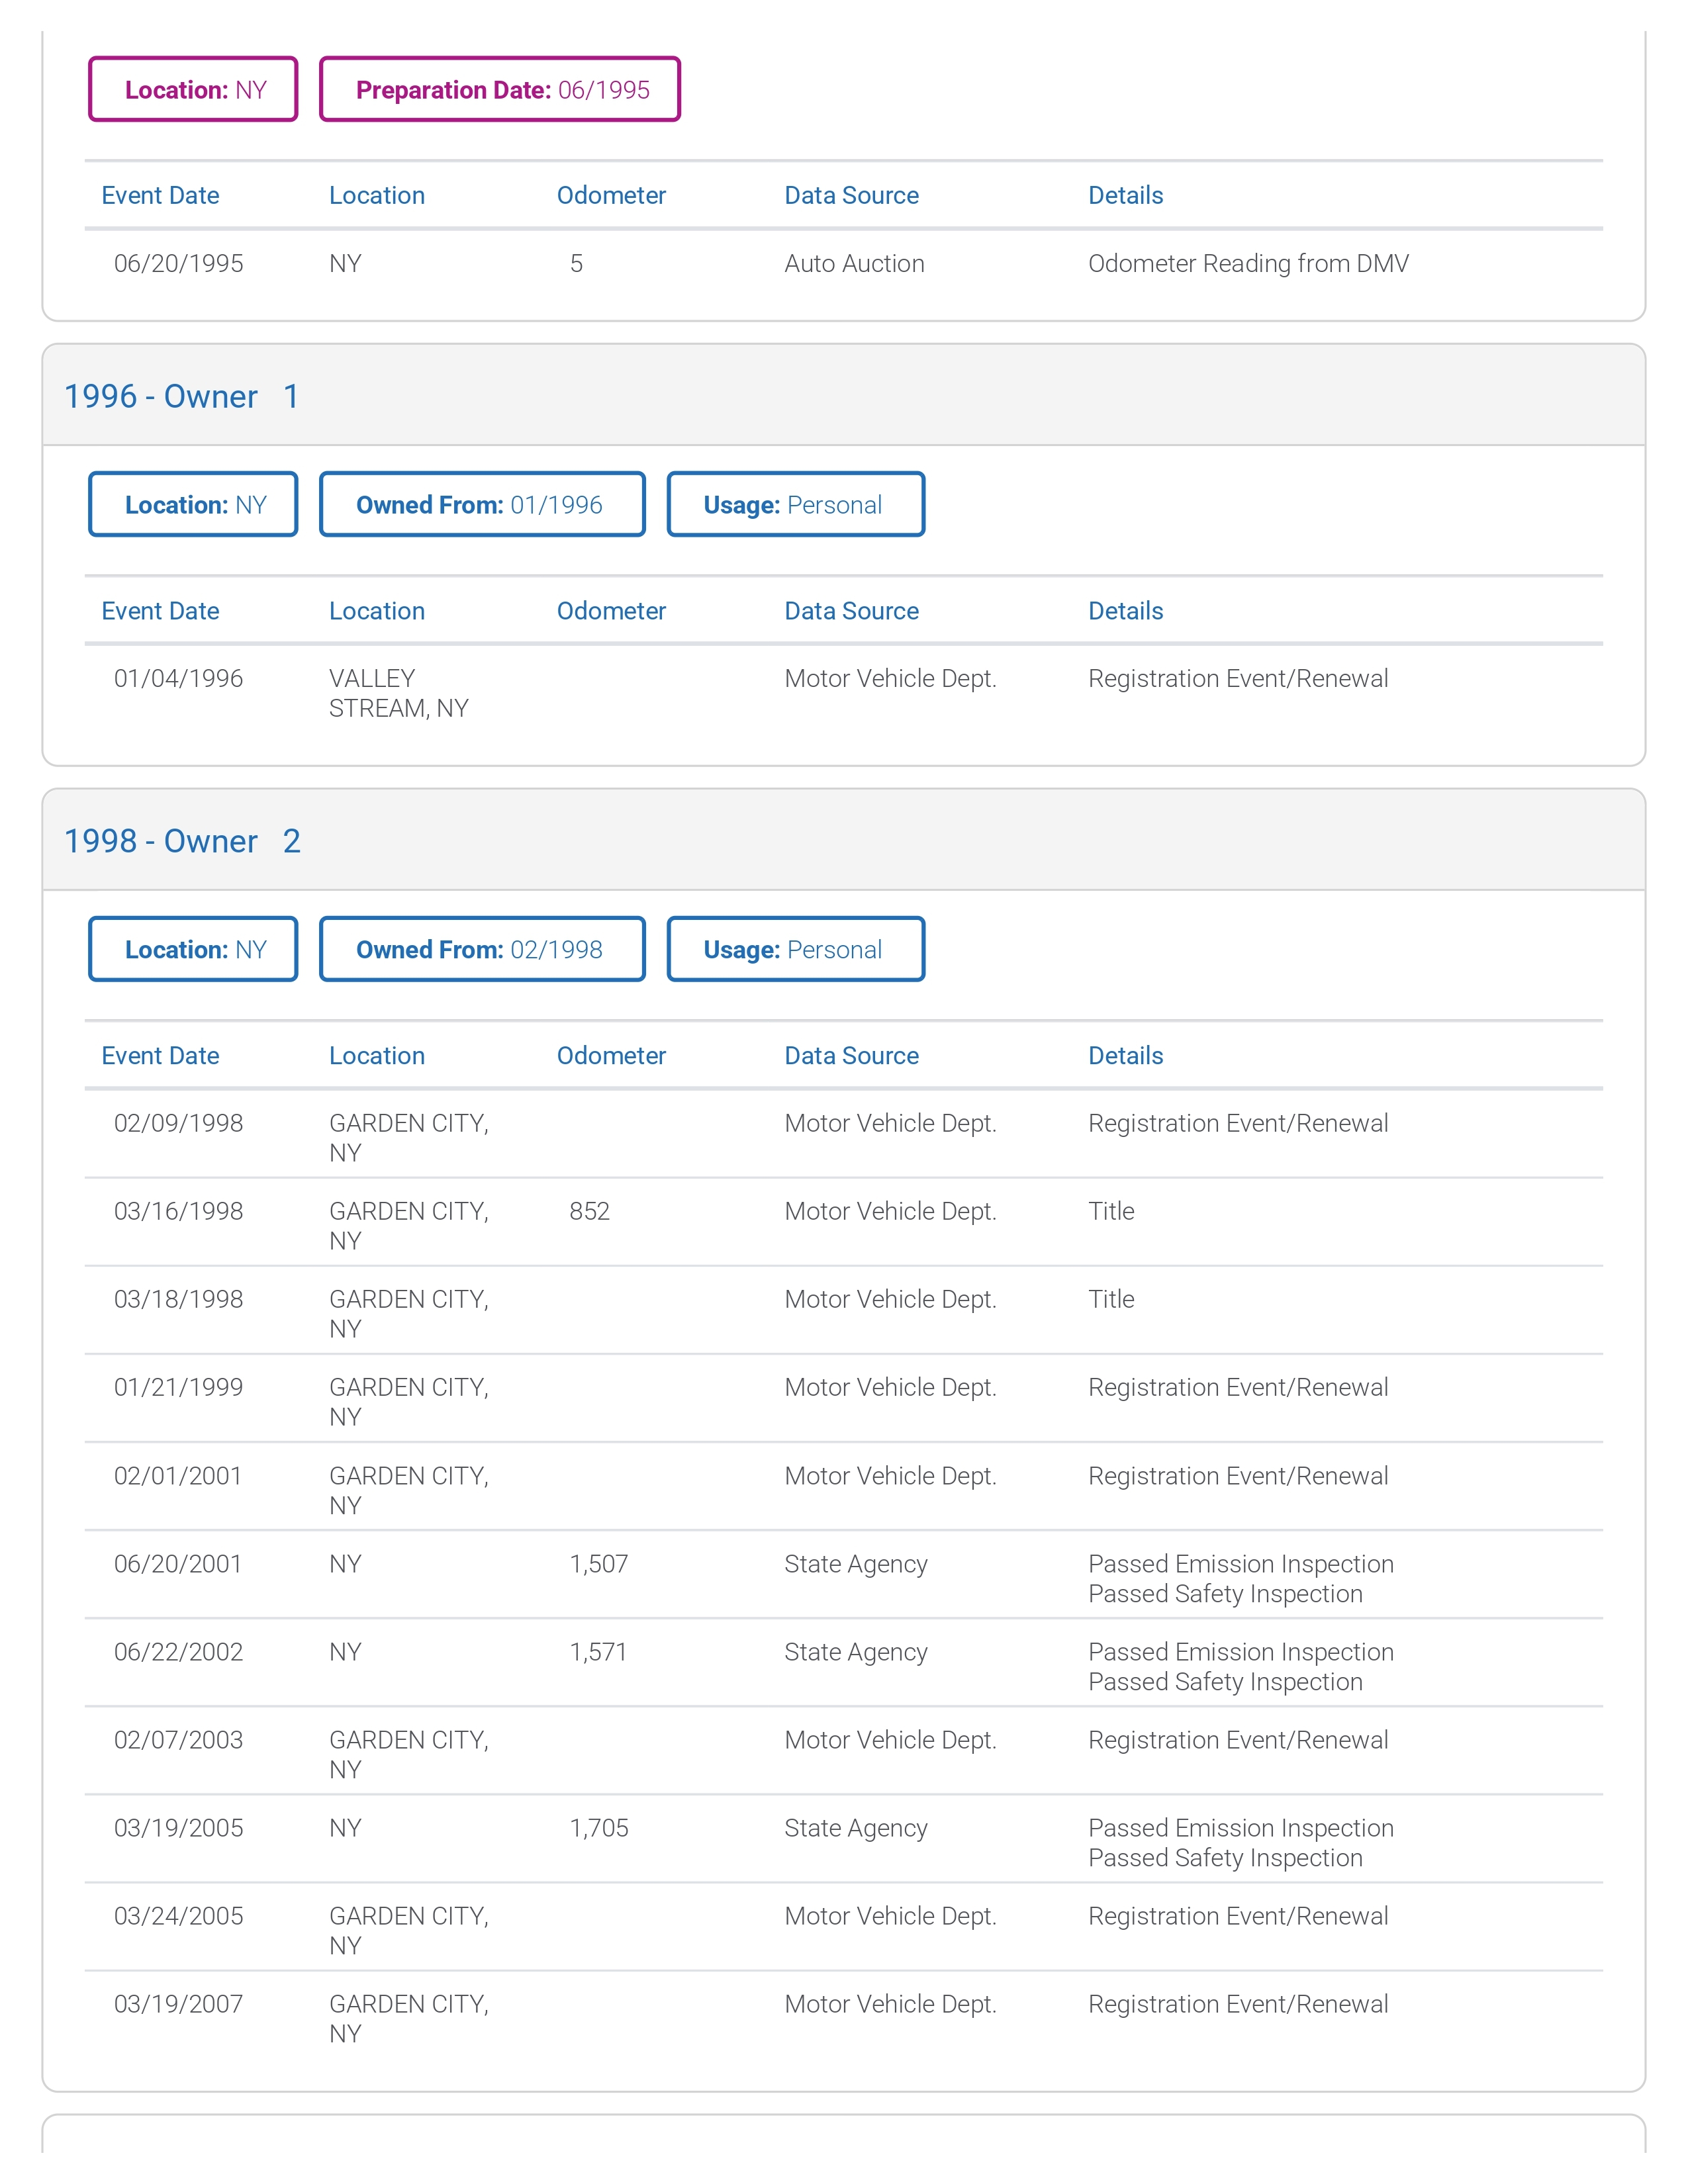Expand the 1996 - Owner 1 header

844,396
